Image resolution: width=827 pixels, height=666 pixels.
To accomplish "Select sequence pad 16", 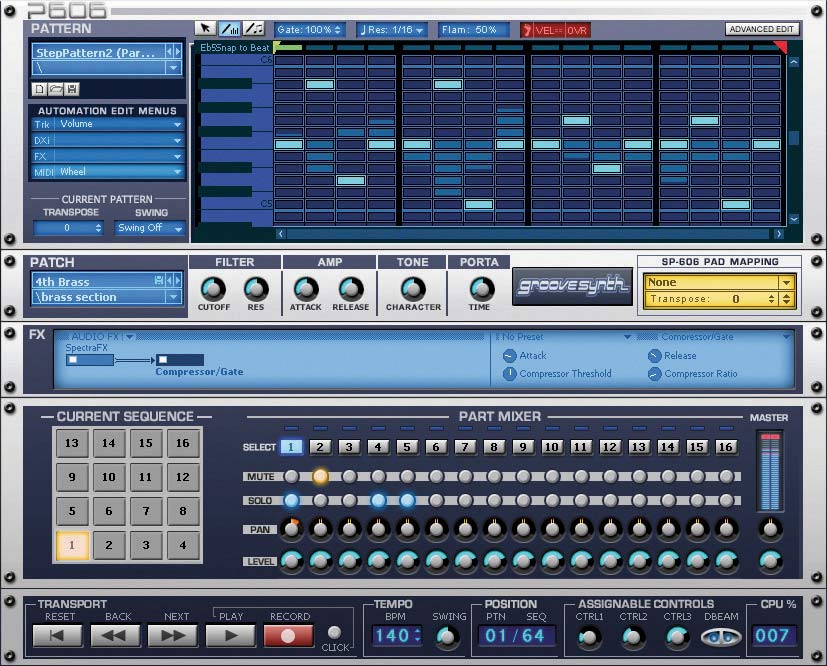I will [x=183, y=443].
